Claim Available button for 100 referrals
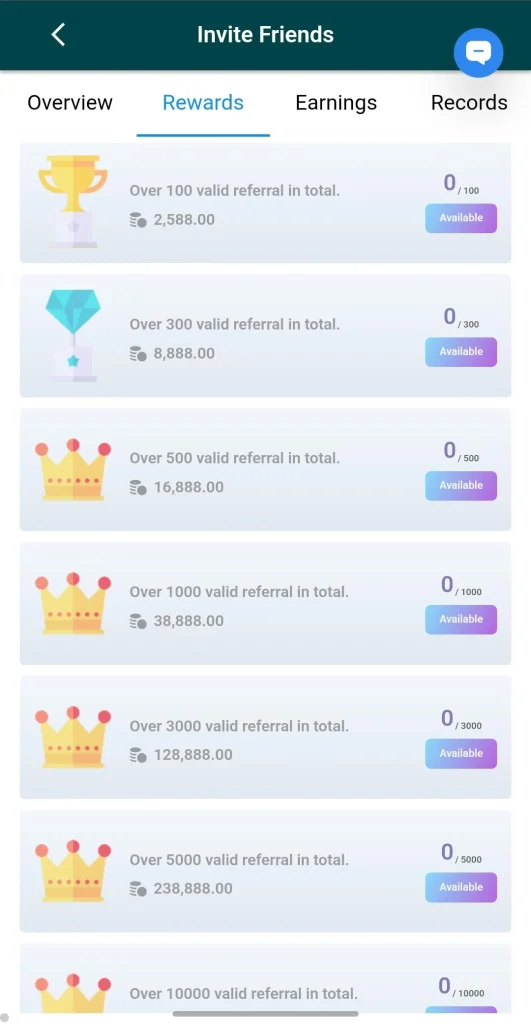This screenshot has height=1024, width=531. tap(461, 218)
